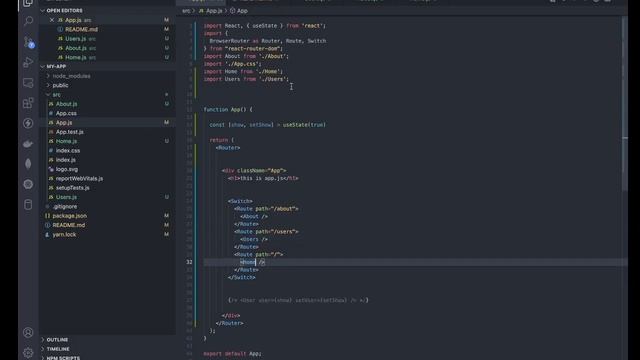Open logo.svg in the file tree
Image resolution: width=640 pixels, height=360 pixels.
click(107, 169)
